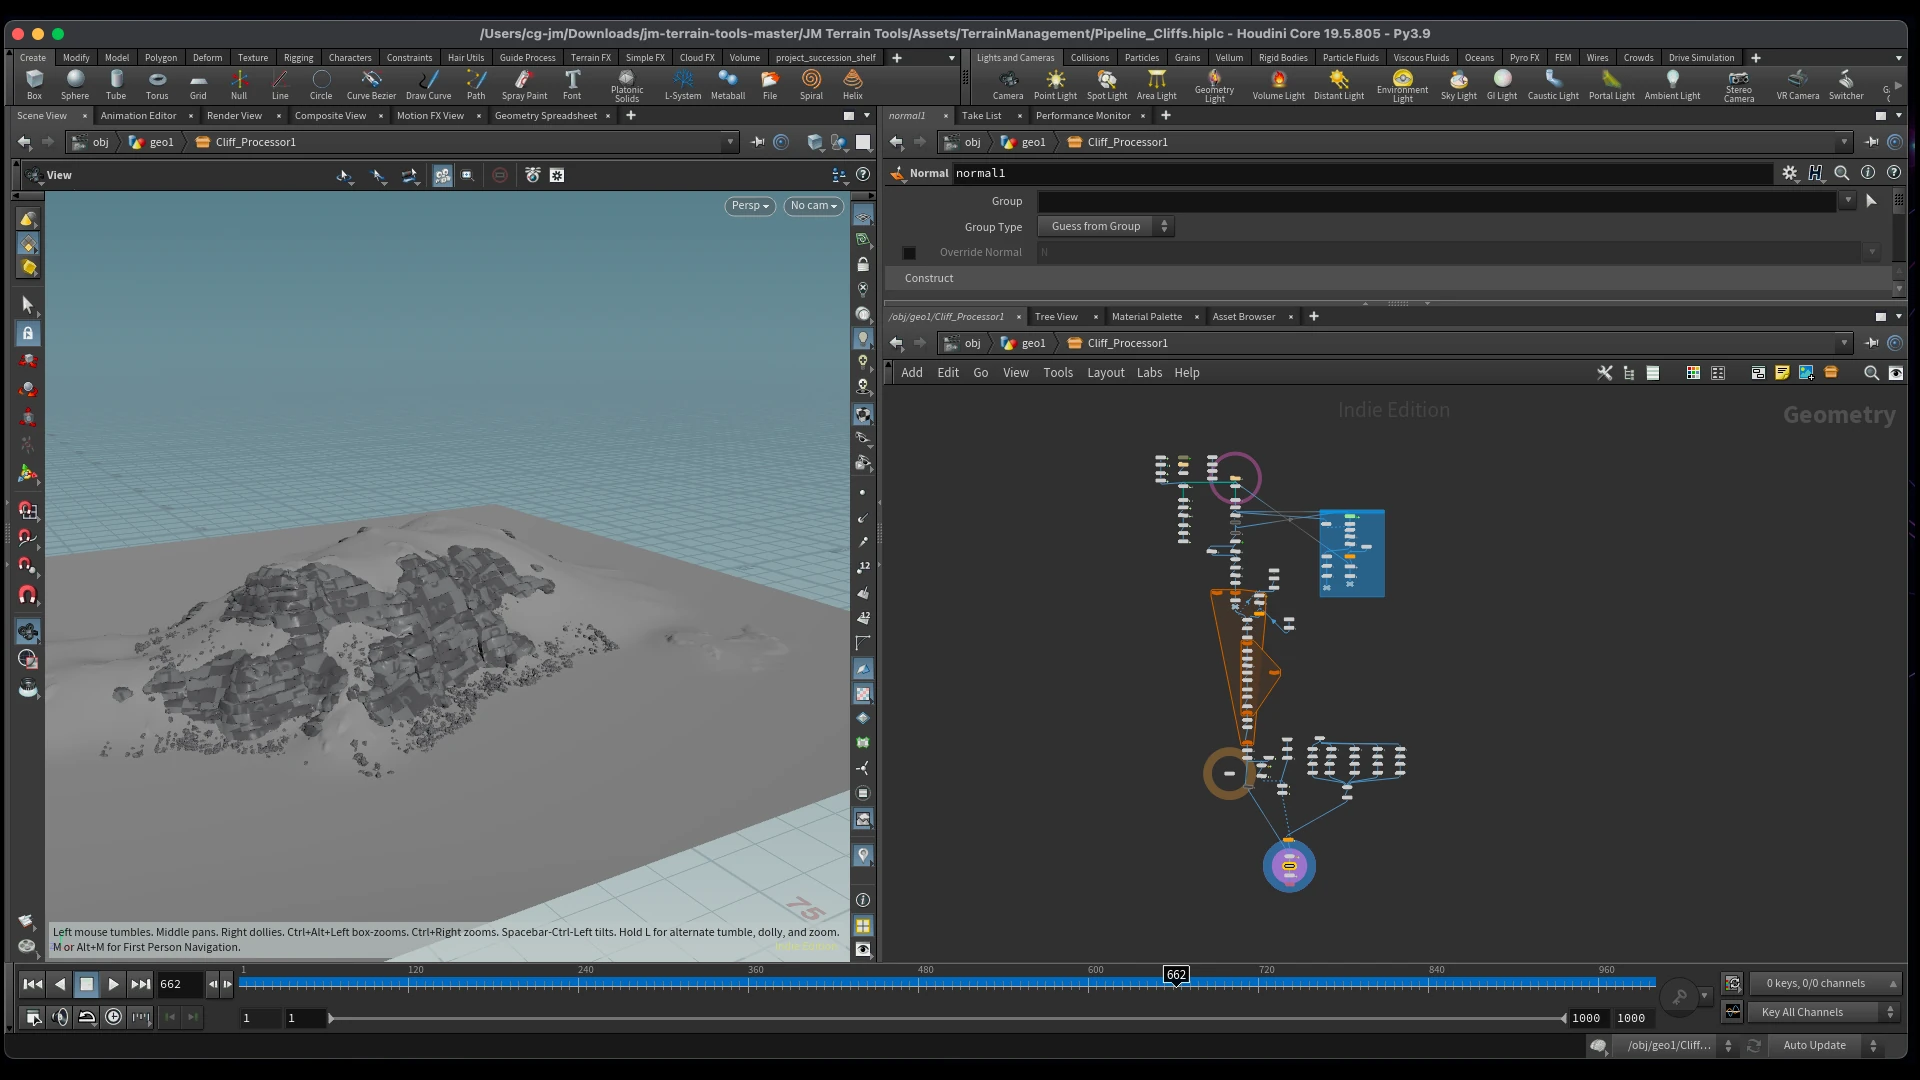This screenshot has width=1920, height=1080.
Task: Click Play forward button
Action: point(114,985)
